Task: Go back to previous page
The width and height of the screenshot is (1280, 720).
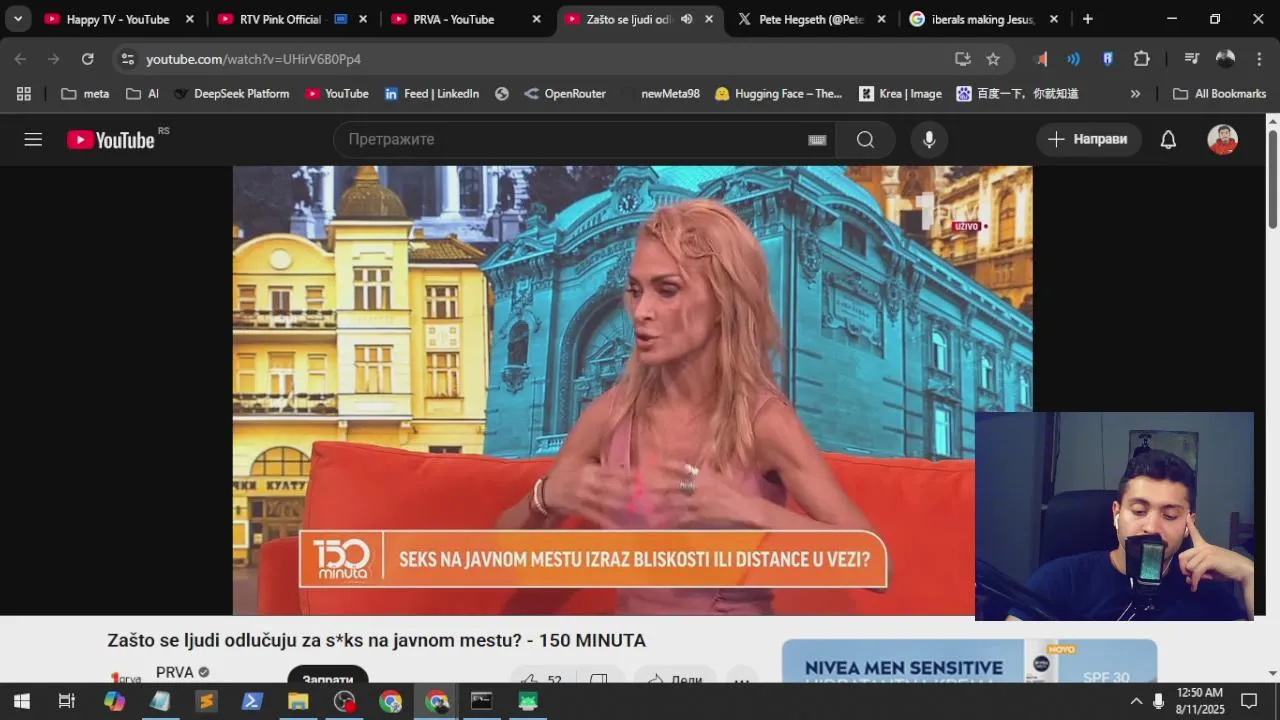Action: 20,59
